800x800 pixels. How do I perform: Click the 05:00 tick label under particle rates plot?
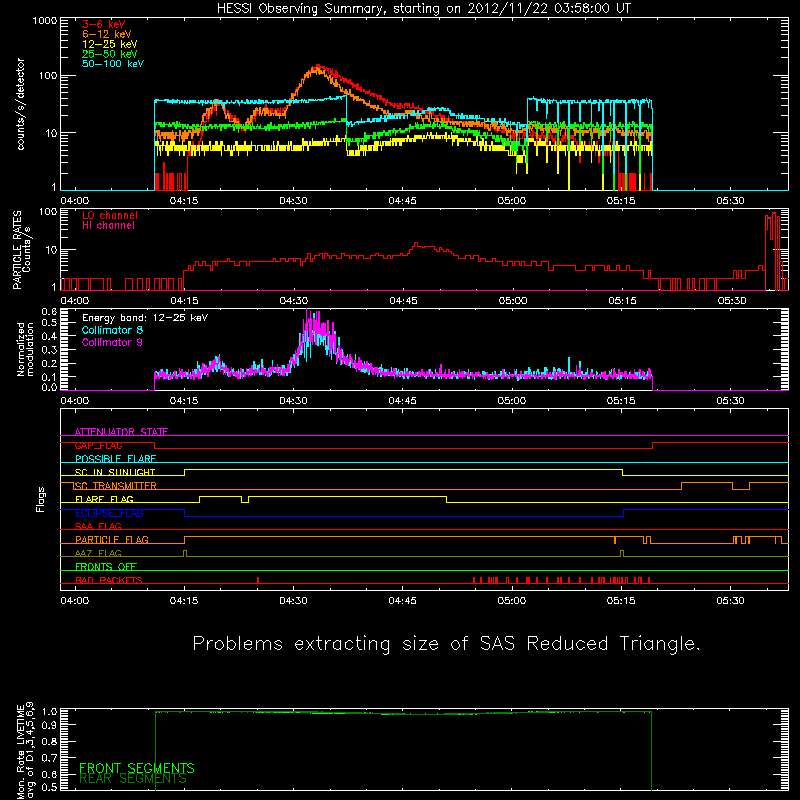click(x=513, y=301)
